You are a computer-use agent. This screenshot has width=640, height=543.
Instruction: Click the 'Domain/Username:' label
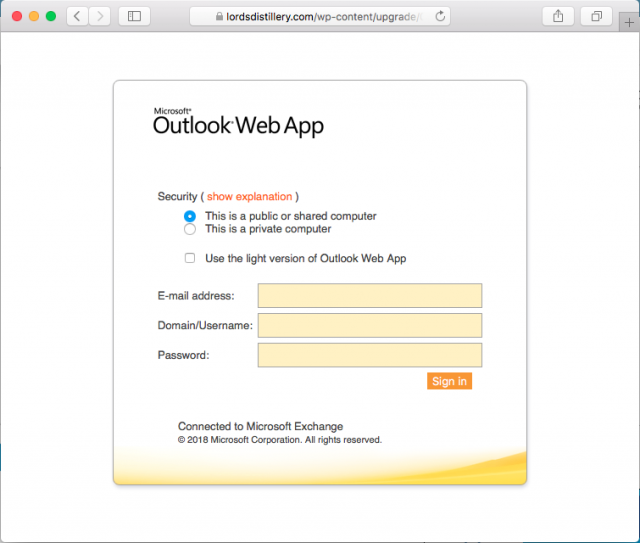pos(205,325)
